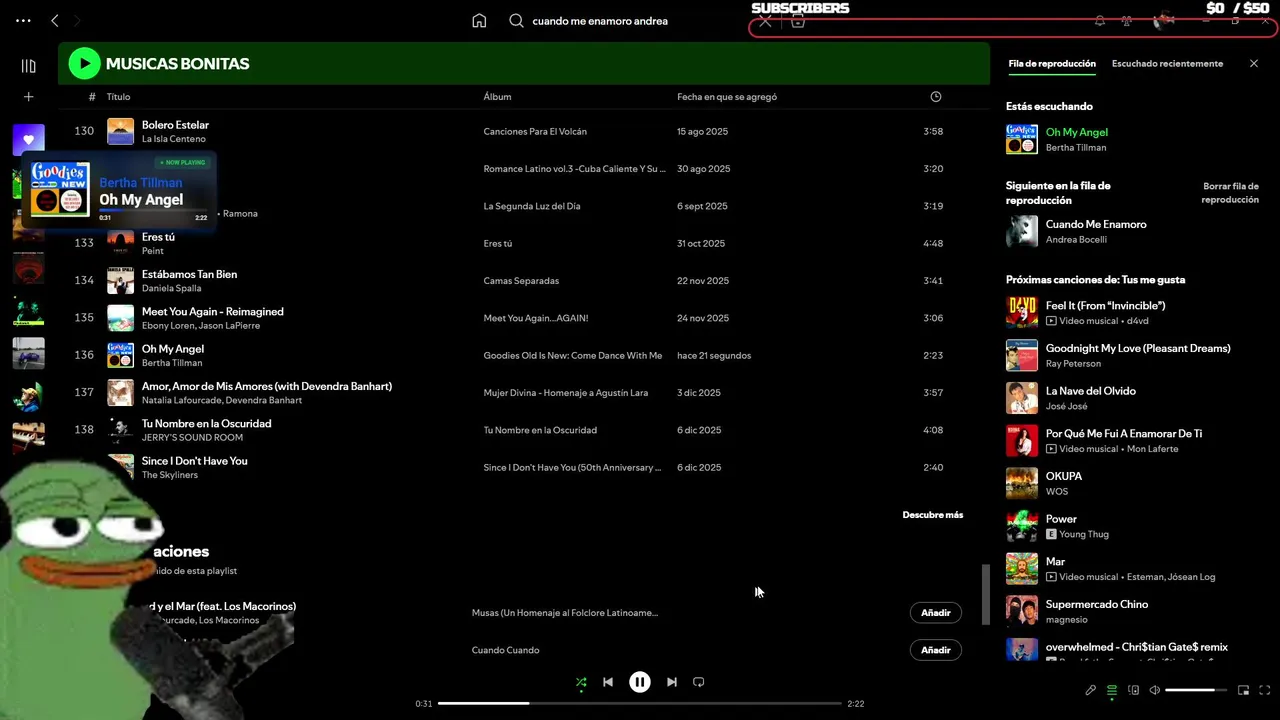
Task: Open album link 'Canciones Para El Volcán'
Action: (535, 132)
